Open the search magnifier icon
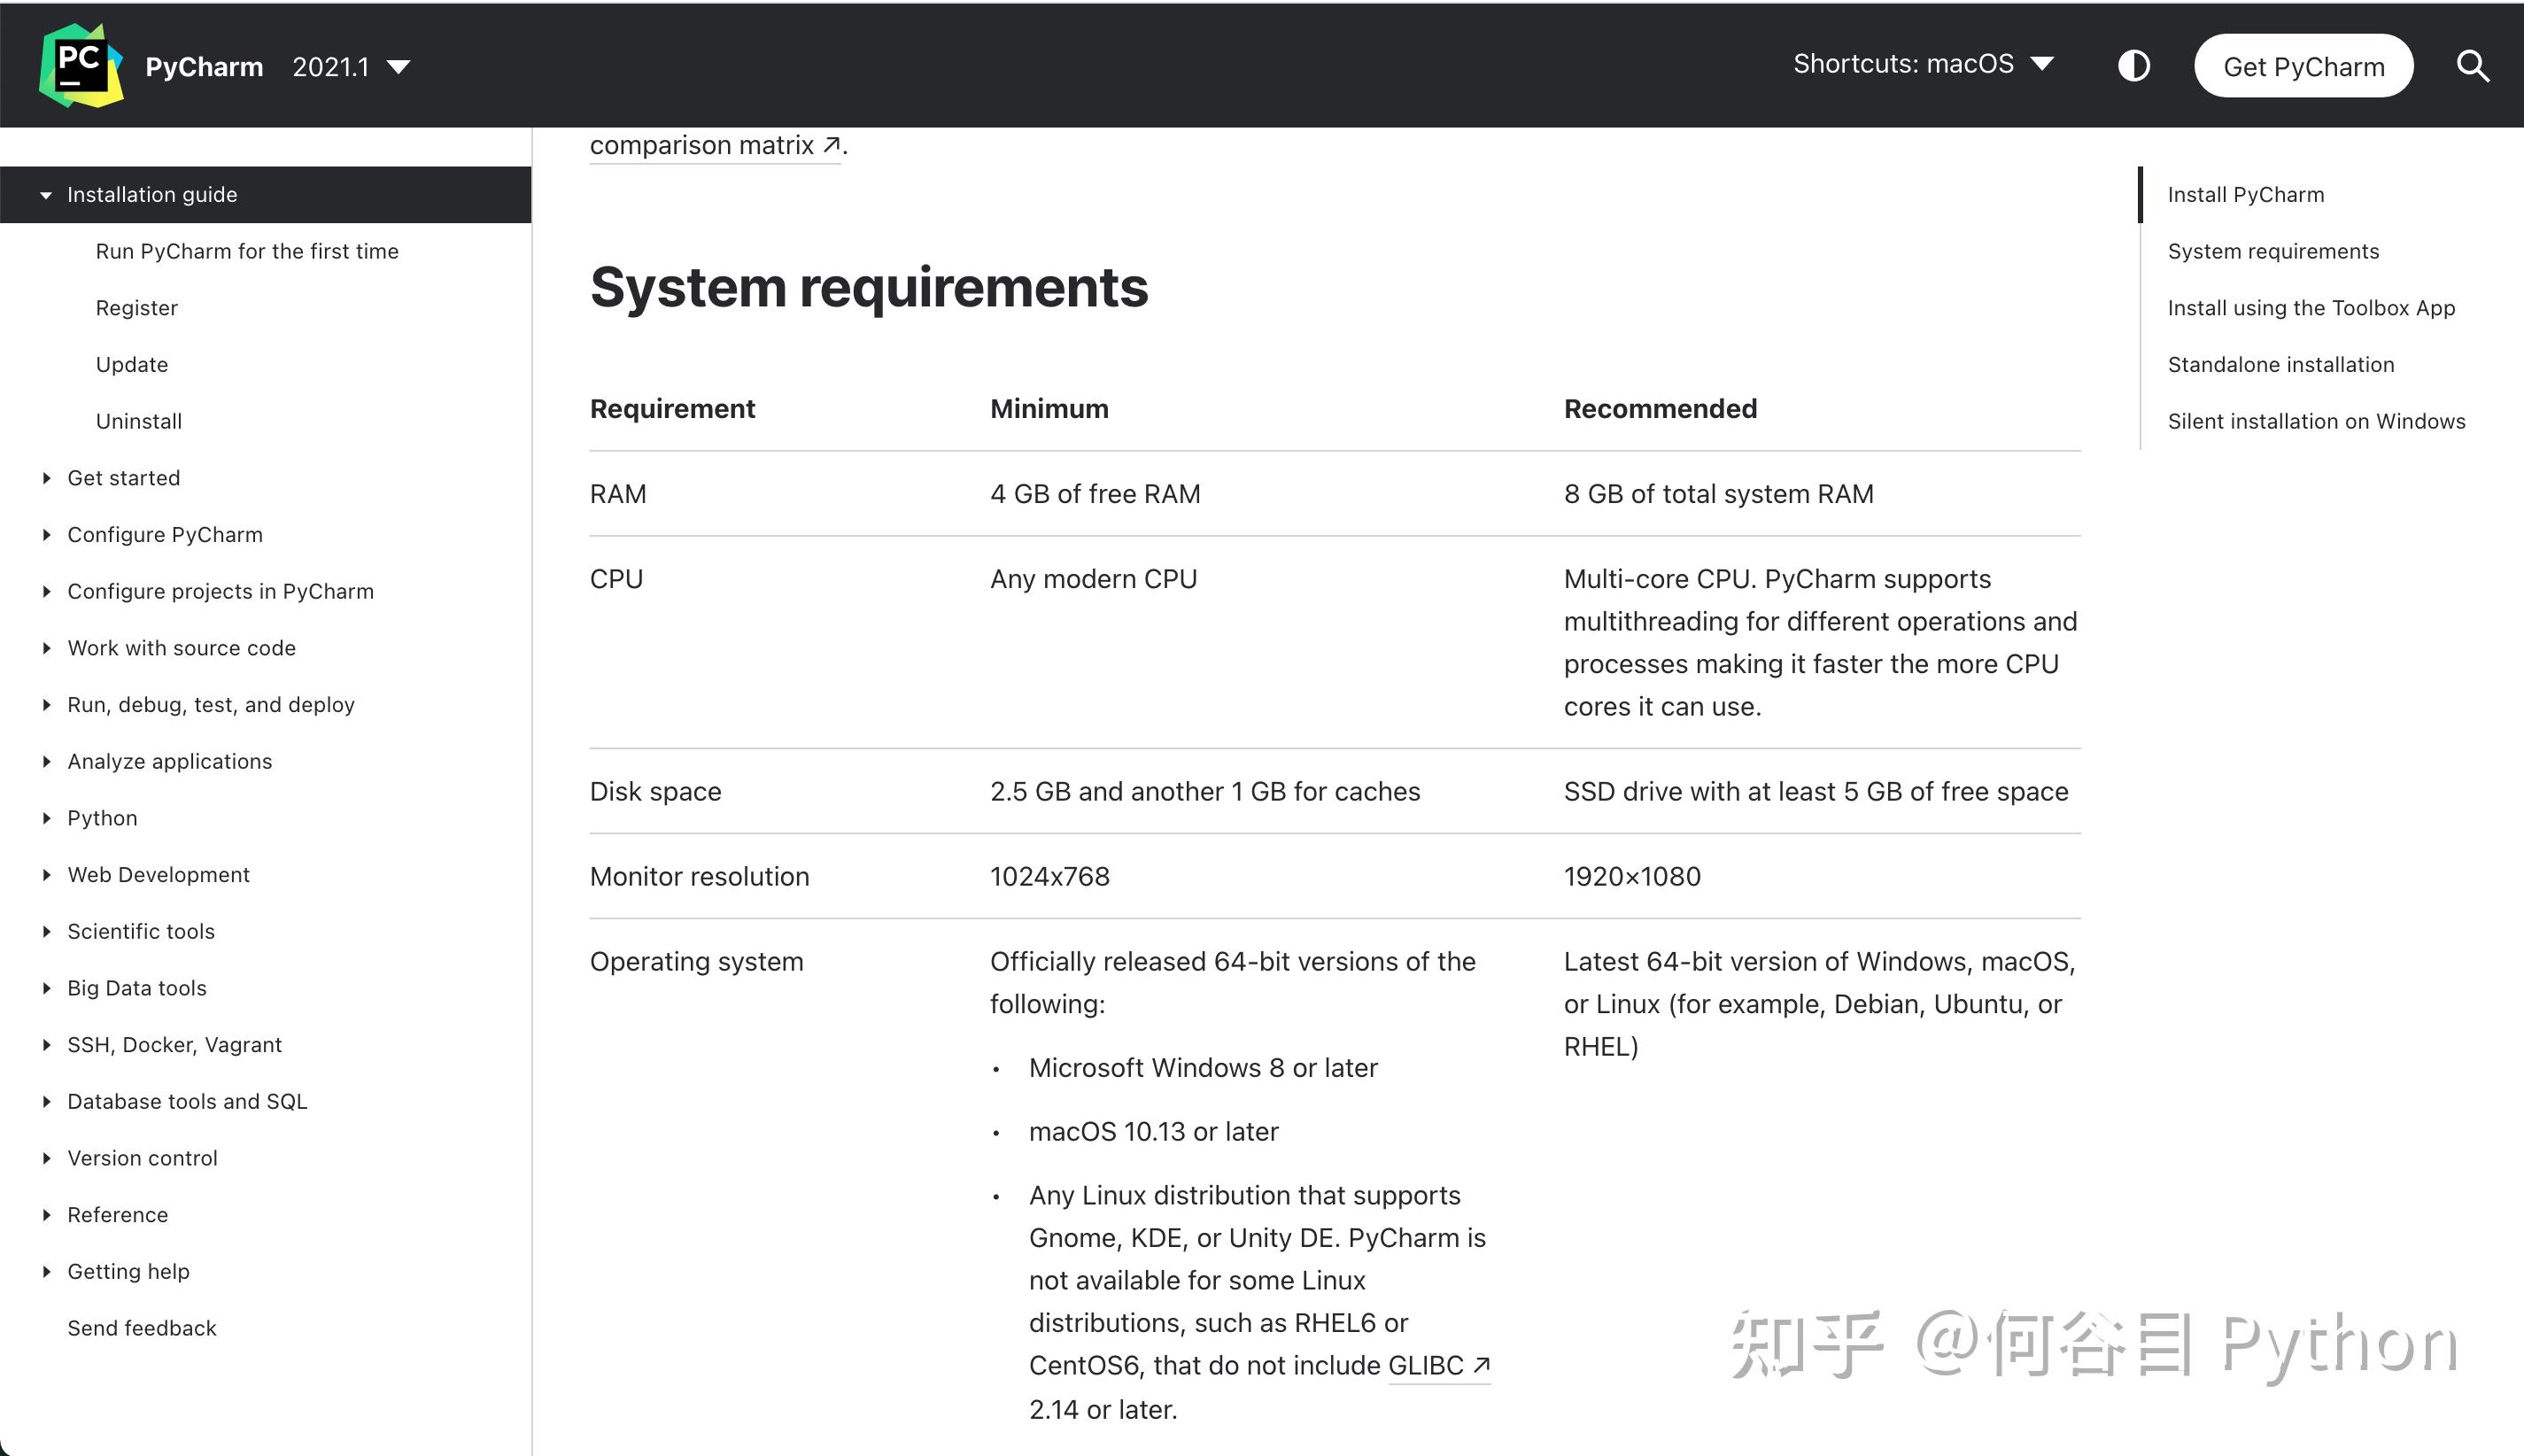 2472,66
